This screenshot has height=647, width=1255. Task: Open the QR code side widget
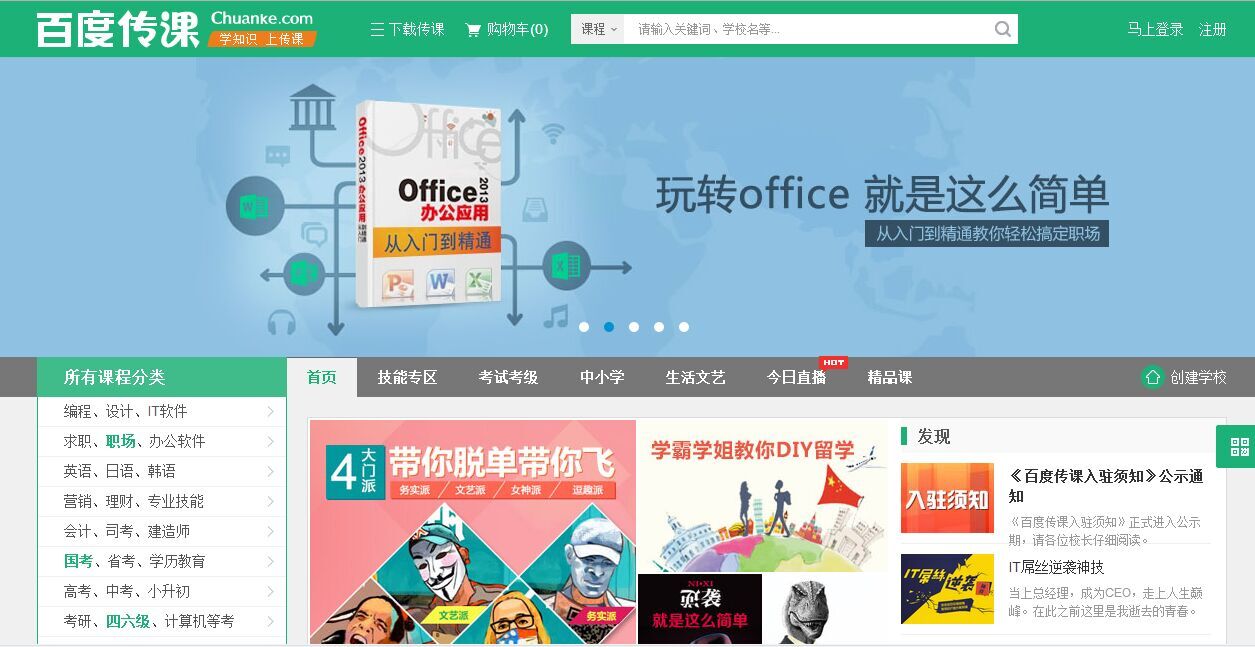(1239, 446)
